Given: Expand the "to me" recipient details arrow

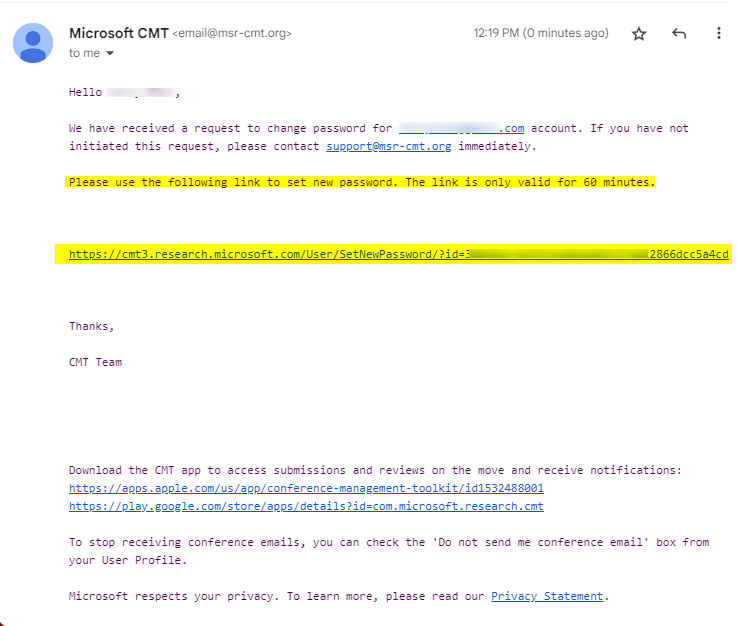Looking at the screenshot, I should coord(110,54).
